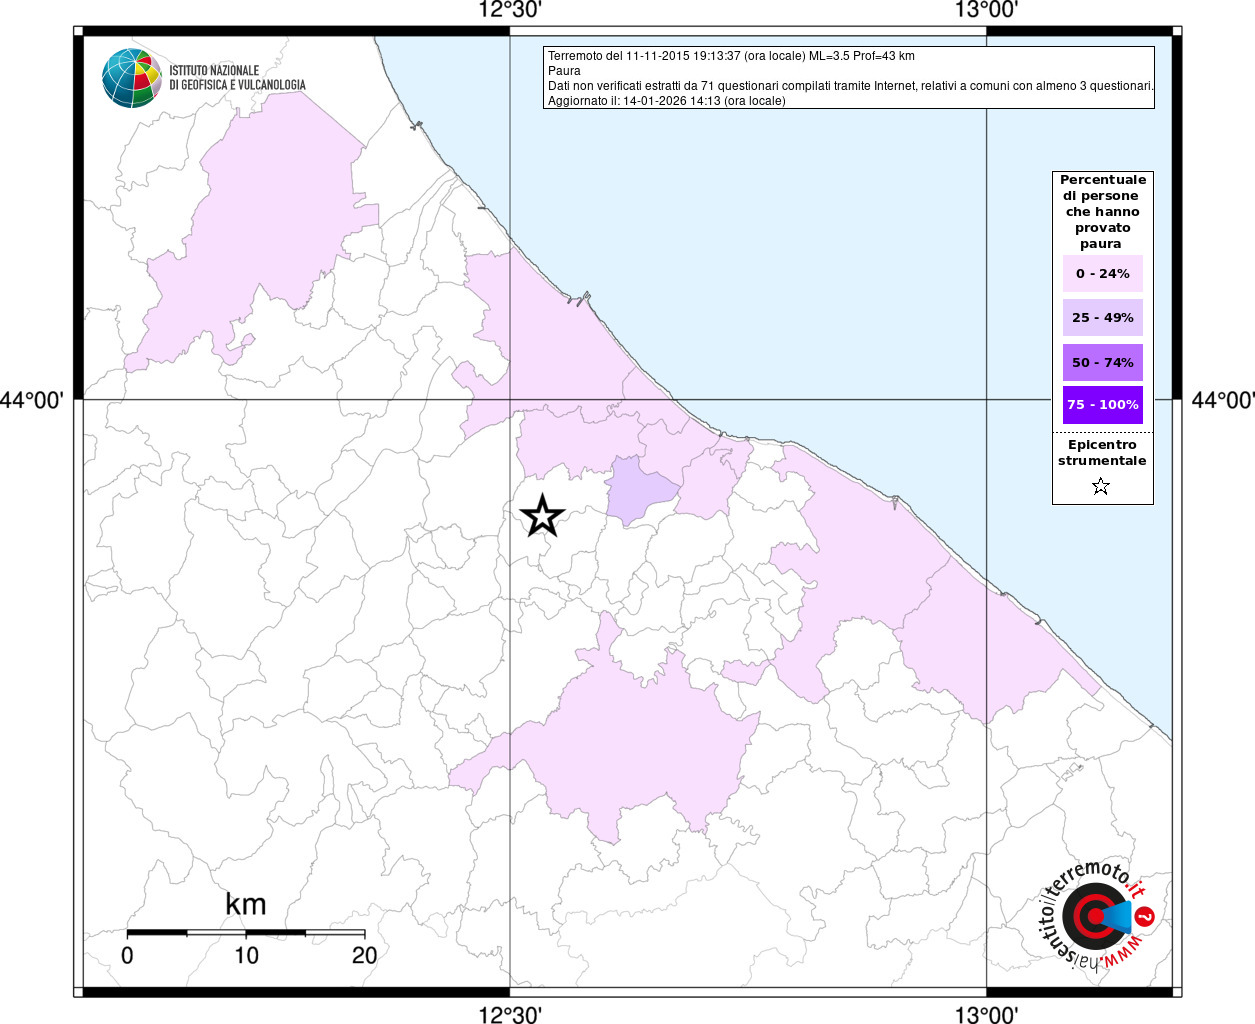The width and height of the screenshot is (1255, 1024).
Task: Click the left 44°00' latitude label
Action: pos(33,400)
